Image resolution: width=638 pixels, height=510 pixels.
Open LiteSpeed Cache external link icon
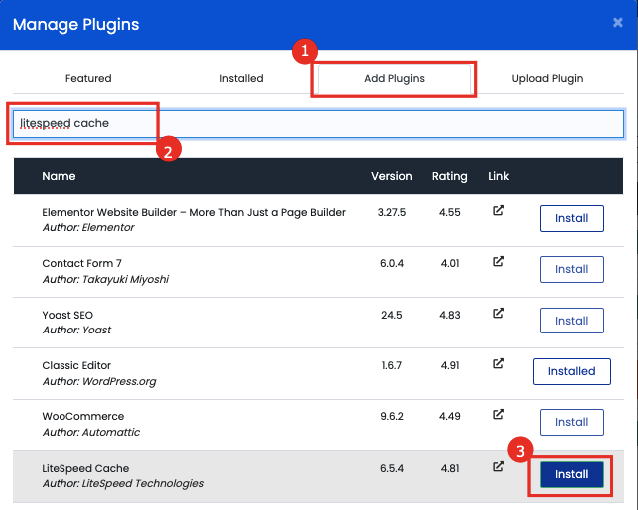pos(498,466)
